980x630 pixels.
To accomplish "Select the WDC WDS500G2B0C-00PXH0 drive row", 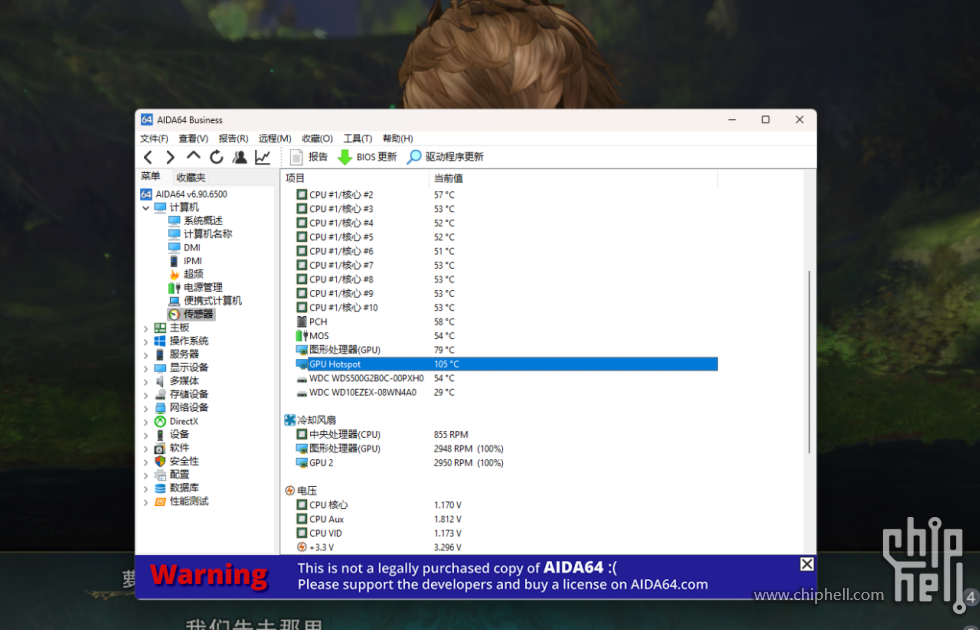I will (506, 379).
